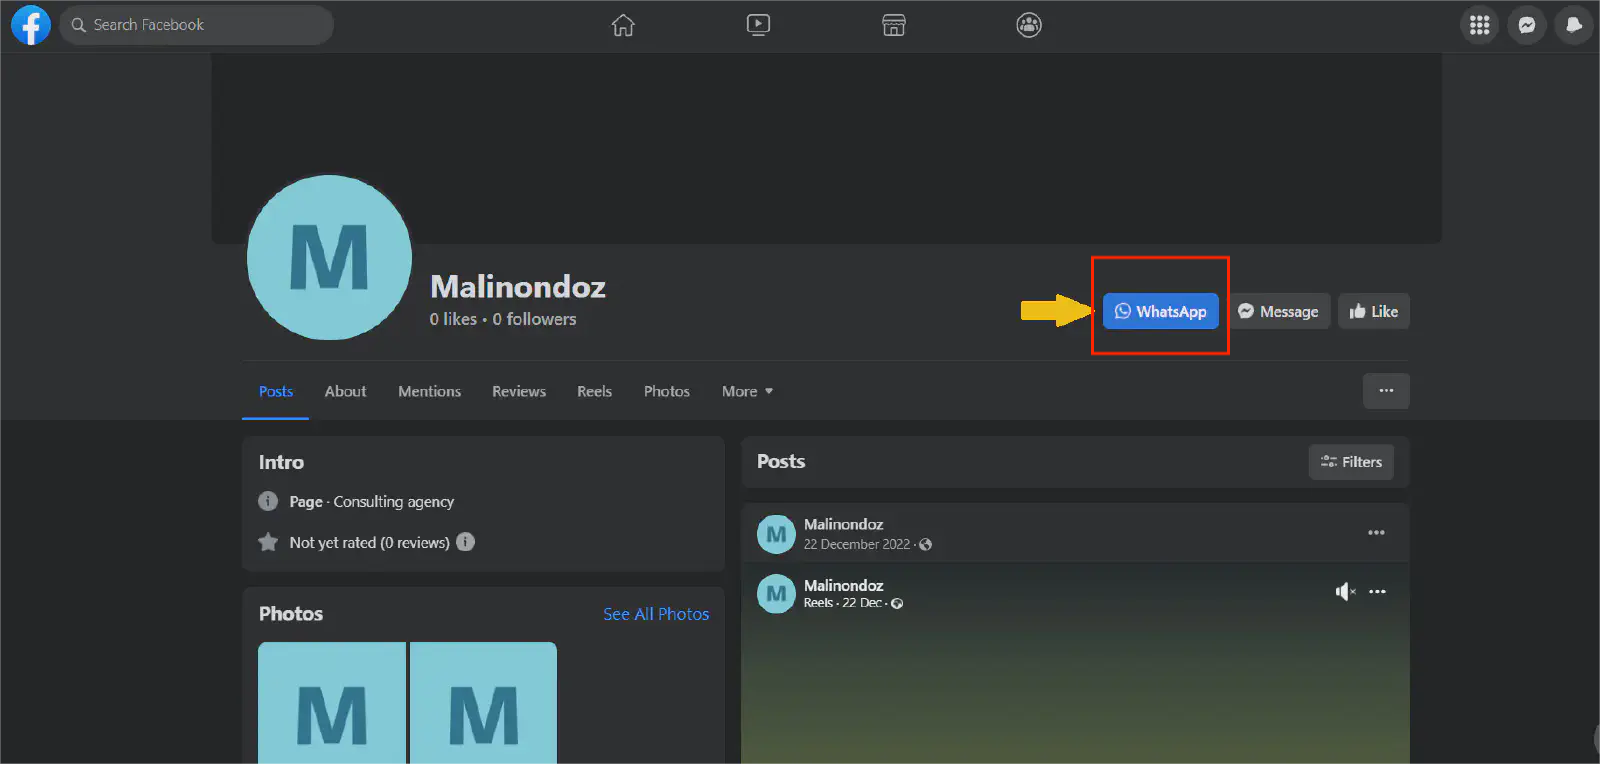Switch to the Photos tab
The height and width of the screenshot is (764, 1600).
[667, 391]
